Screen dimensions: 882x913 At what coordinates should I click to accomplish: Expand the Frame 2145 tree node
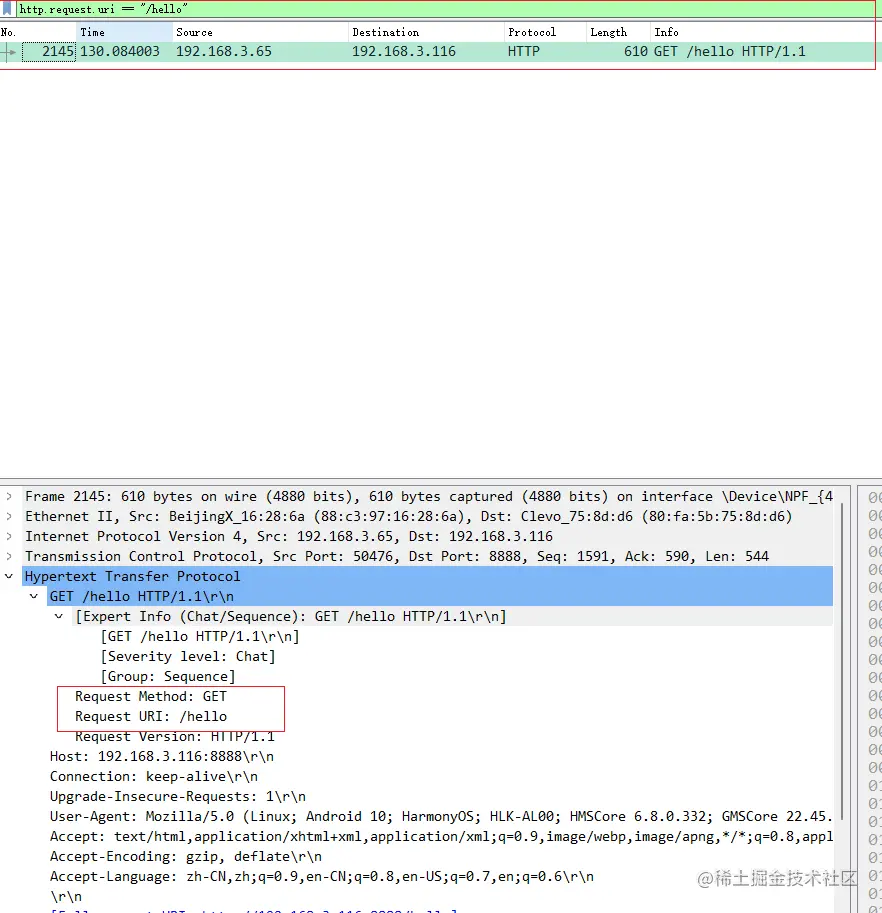9,497
